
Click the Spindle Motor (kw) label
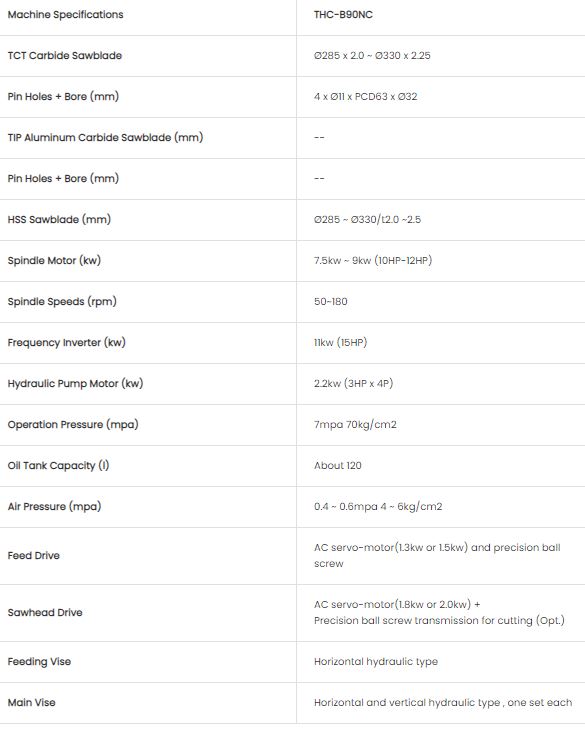click(x=54, y=261)
